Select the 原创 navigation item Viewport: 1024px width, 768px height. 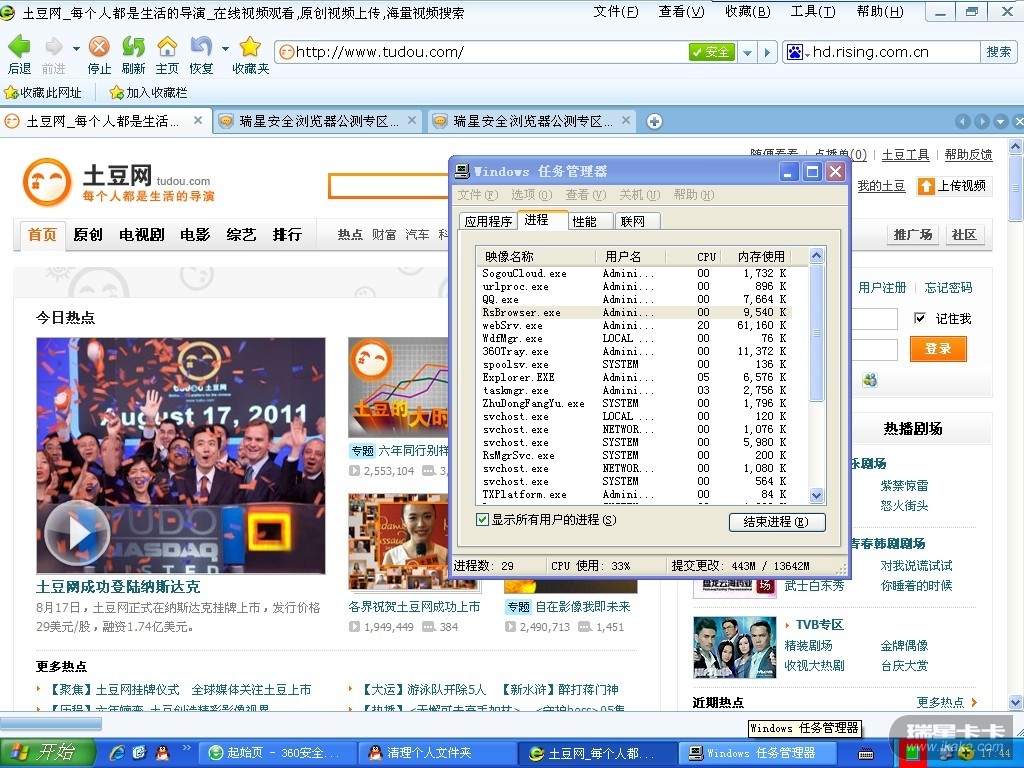[x=88, y=234]
